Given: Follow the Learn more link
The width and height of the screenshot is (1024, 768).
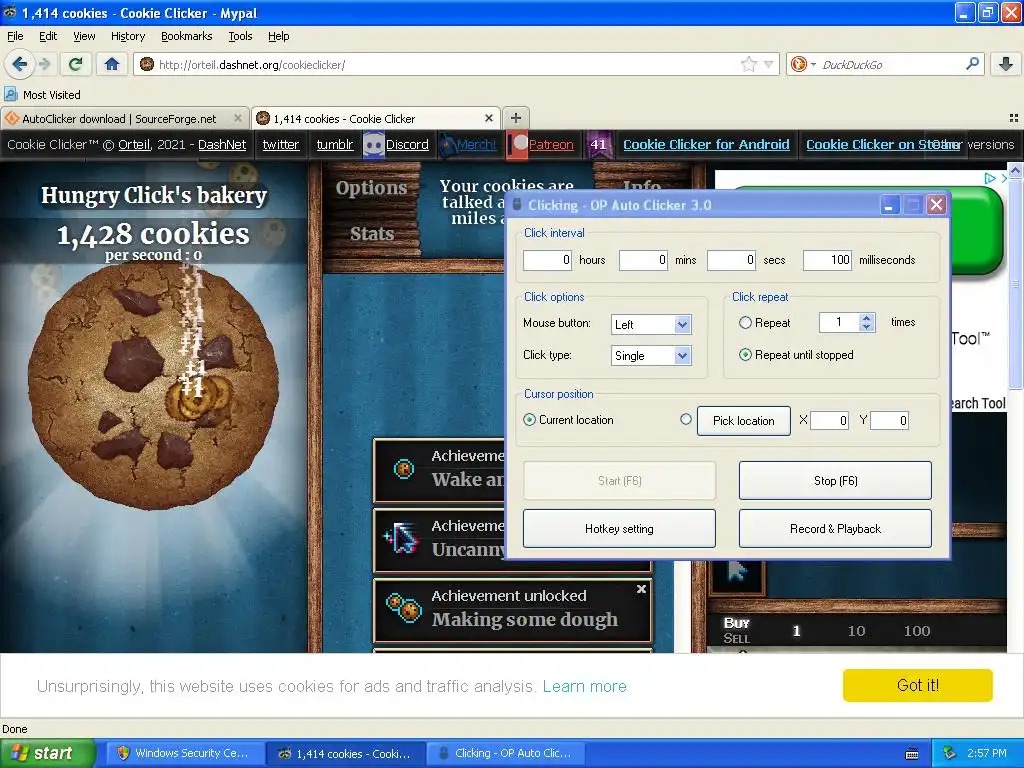Looking at the screenshot, I should pyautogui.click(x=584, y=686).
